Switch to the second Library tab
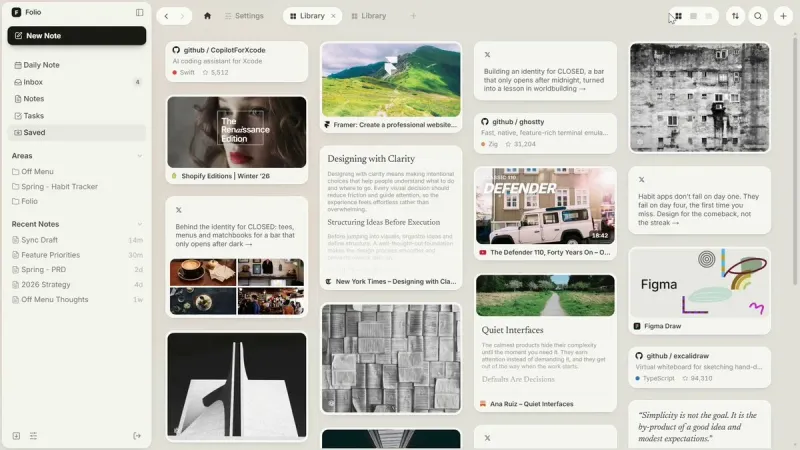Viewport: 800px width, 450px height. [x=369, y=16]
